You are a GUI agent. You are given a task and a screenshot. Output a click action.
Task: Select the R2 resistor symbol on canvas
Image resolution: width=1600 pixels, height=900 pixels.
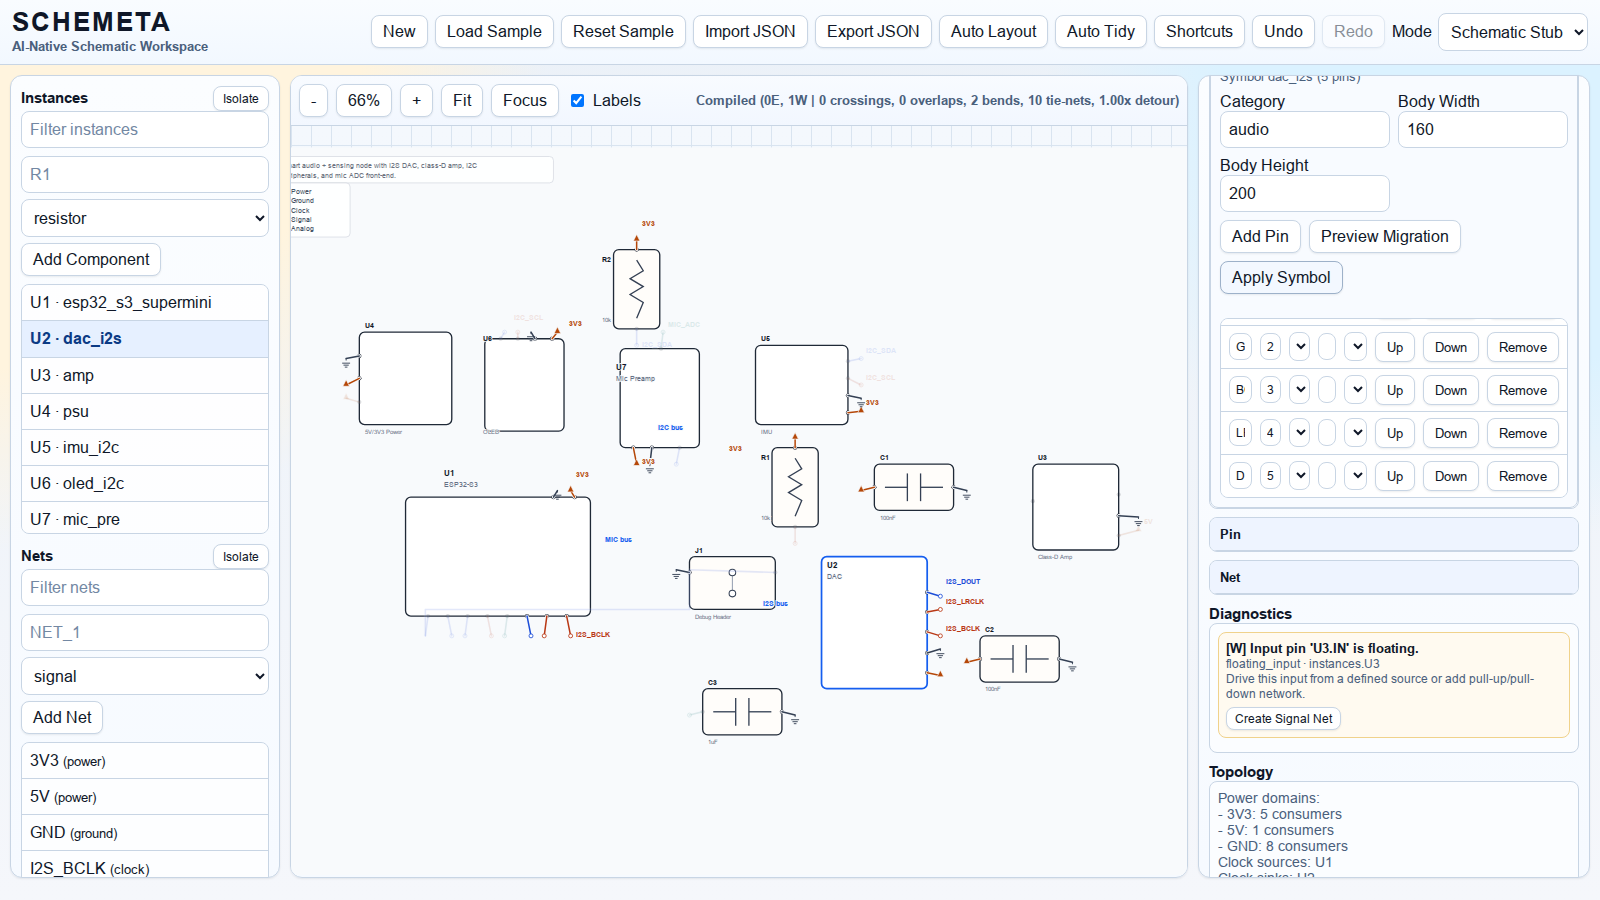[x=636, y=289]
